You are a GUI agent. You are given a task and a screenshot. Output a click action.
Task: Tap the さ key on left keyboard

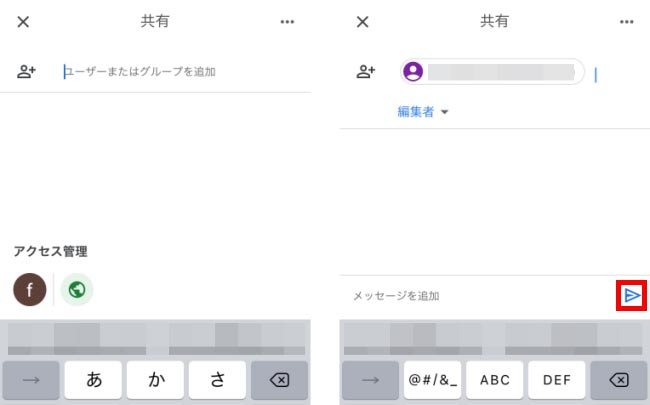click(x=217, y=380)
